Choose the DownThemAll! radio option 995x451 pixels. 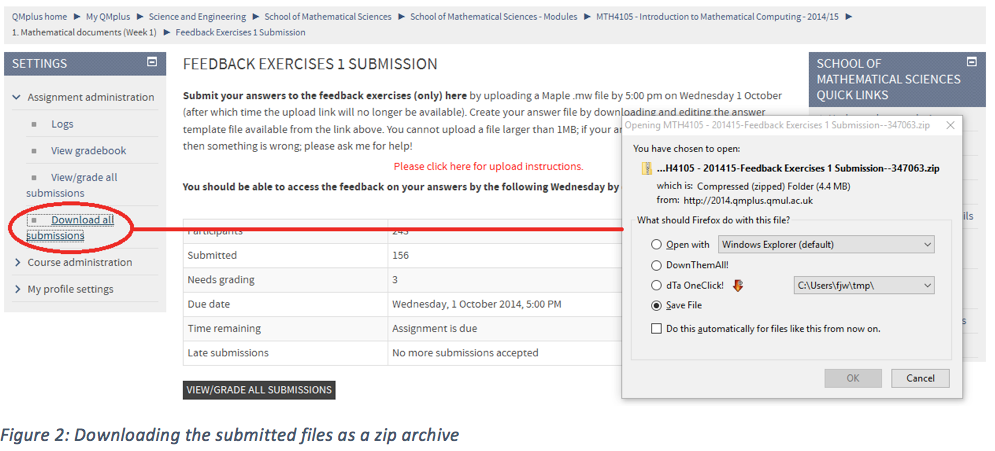656,265
